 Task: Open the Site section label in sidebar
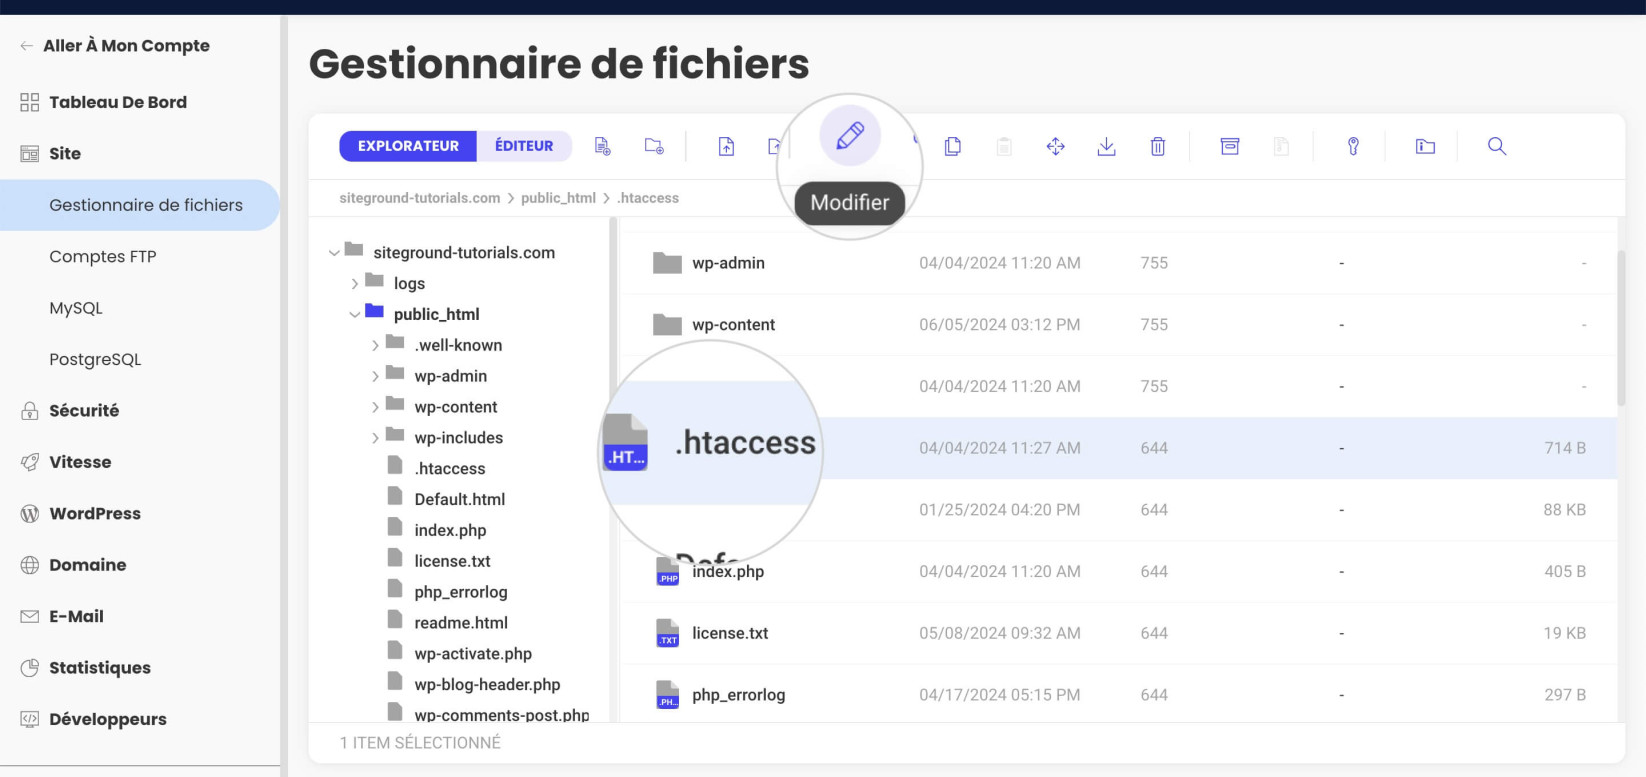[65, 154]
